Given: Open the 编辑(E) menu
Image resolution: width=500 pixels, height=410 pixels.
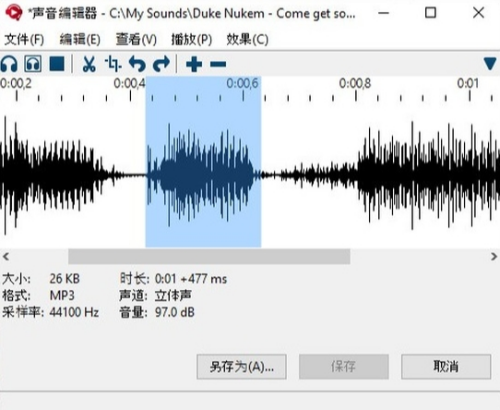Looking at the screenshot, I should (x=80, y=39).
